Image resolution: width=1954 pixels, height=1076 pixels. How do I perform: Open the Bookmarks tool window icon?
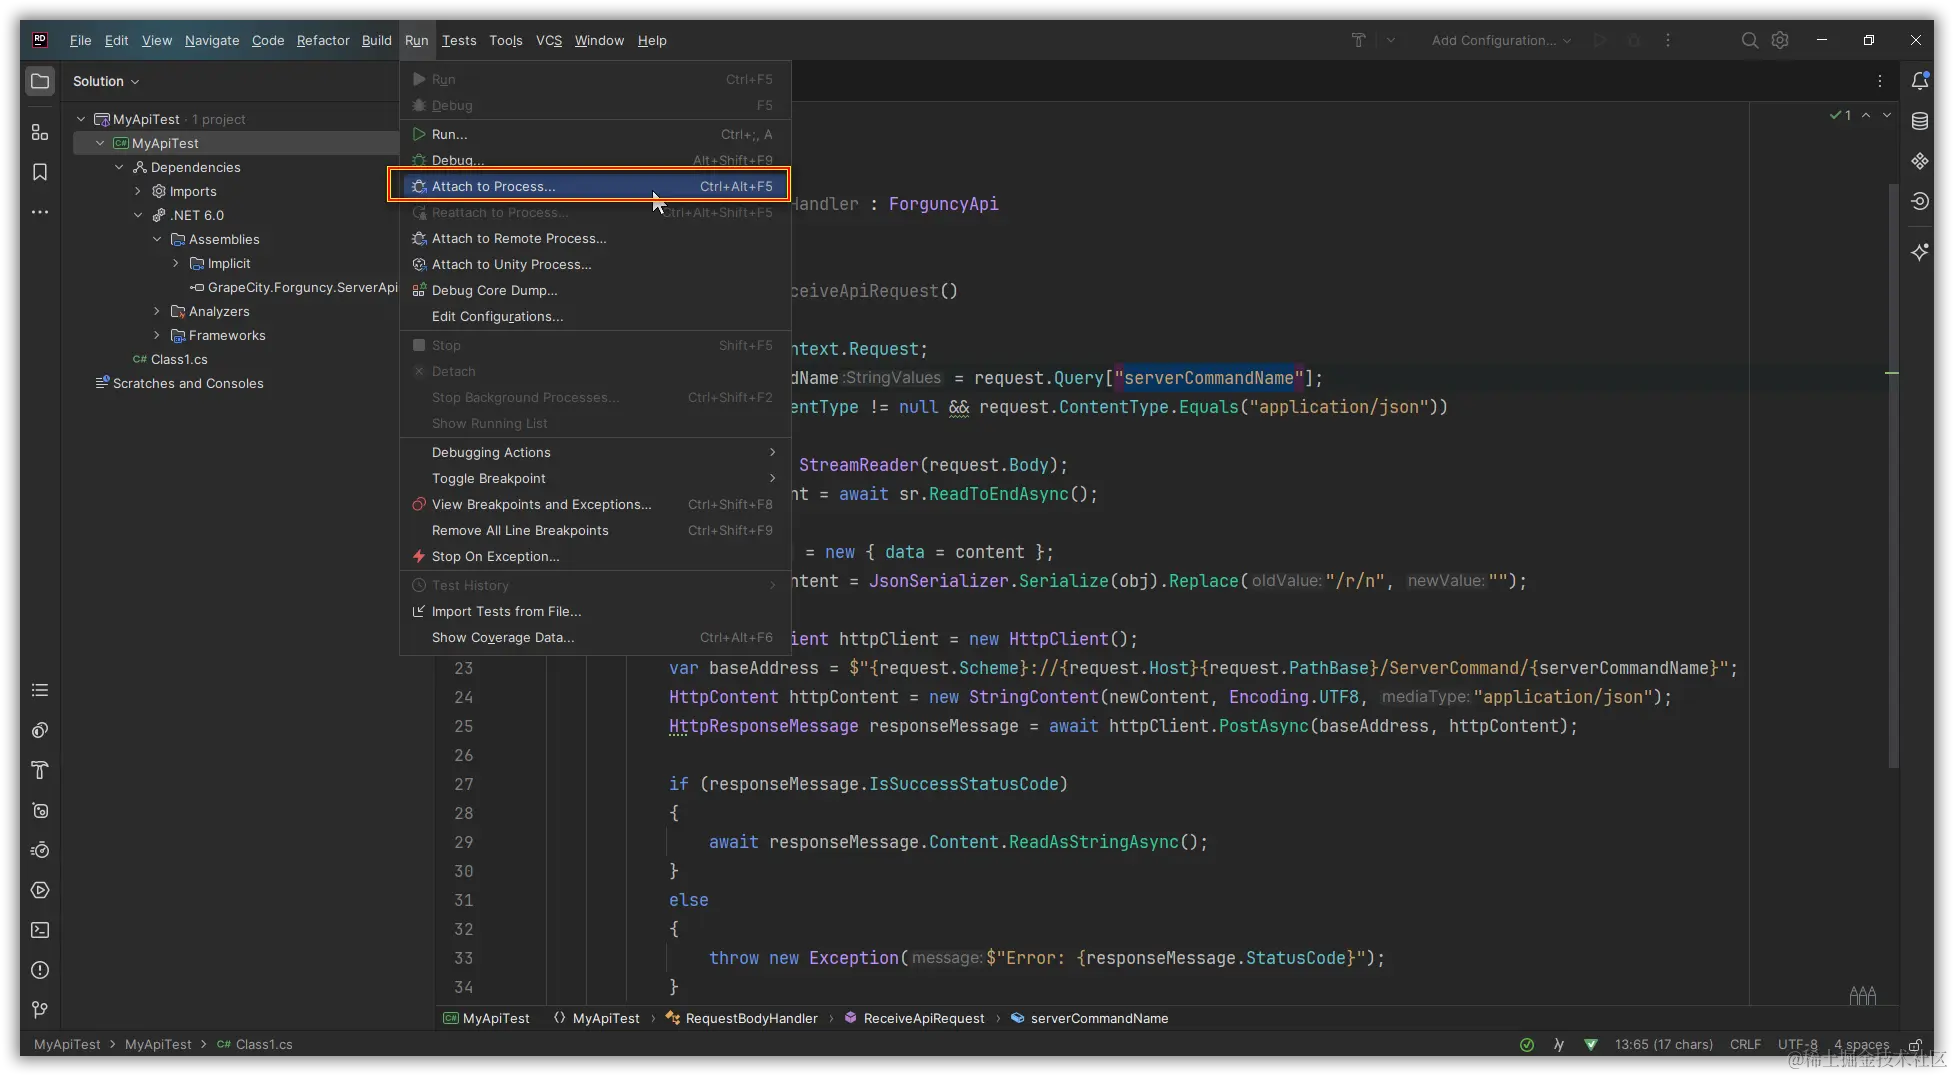coord(40,172)
